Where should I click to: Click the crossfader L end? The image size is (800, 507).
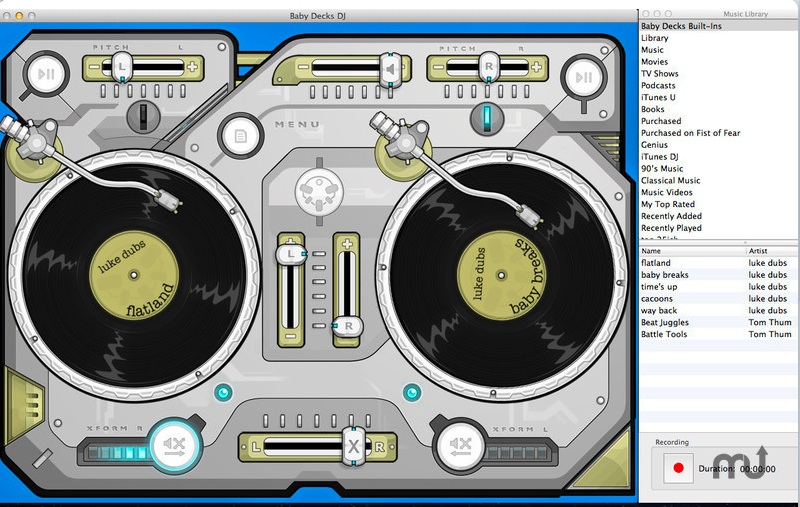point(256,447)
